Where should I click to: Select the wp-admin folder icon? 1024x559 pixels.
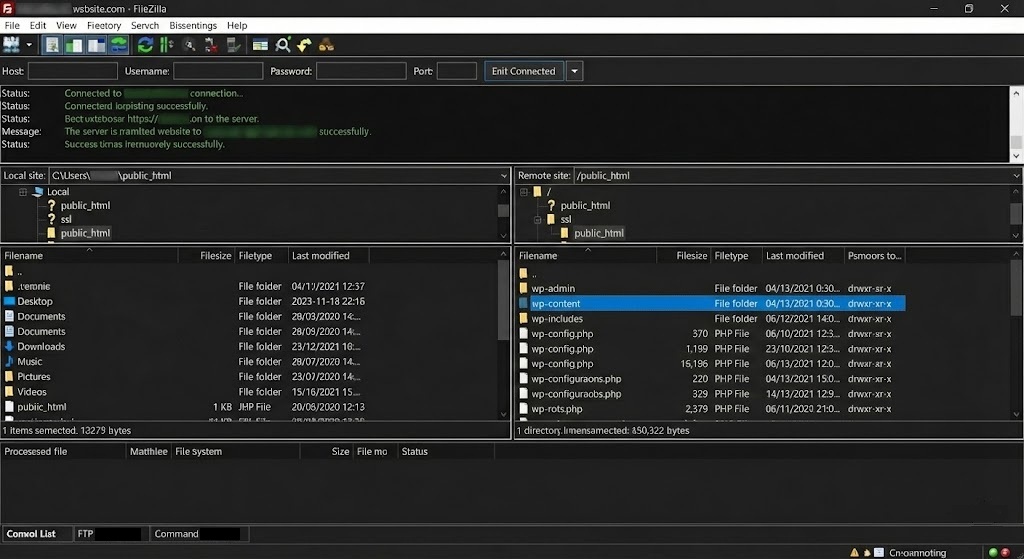(x=523, y=288)
